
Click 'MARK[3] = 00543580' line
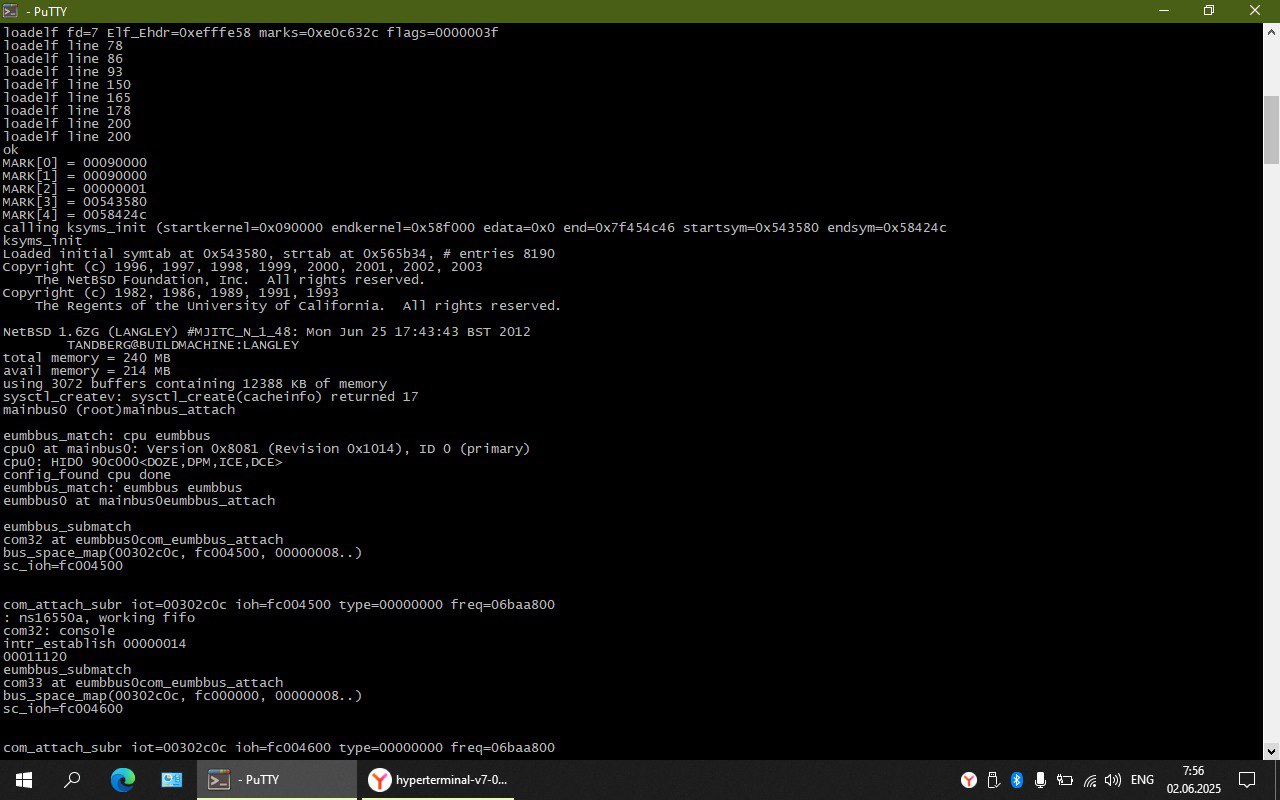[75, 202]
